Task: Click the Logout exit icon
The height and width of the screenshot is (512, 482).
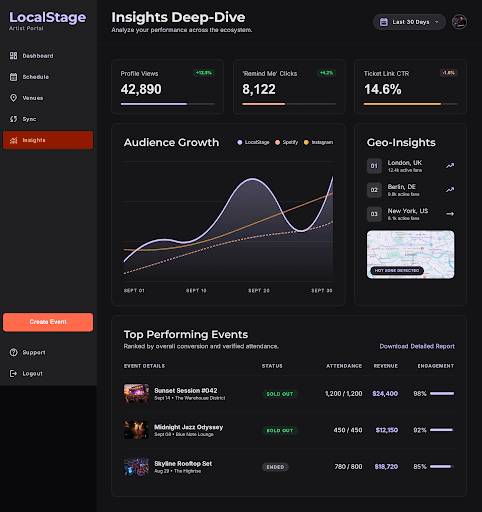Action: click(x=13, y=373)
